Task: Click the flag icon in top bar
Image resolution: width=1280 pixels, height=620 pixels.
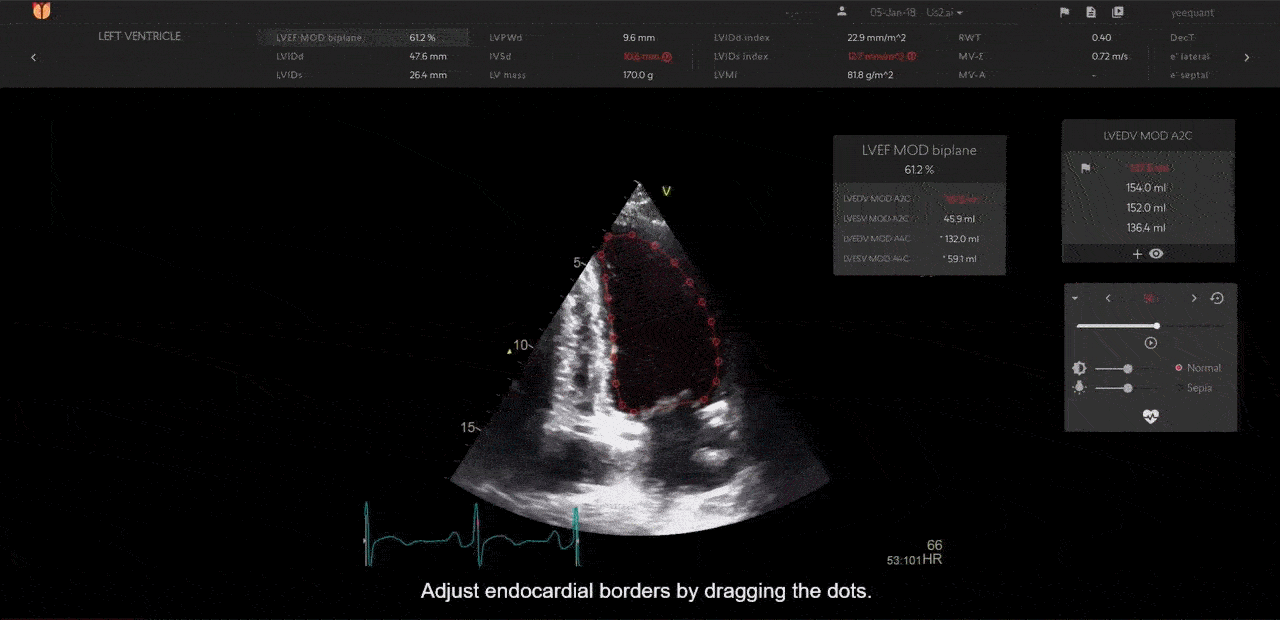Action: pyautogui.click(x=1064, y=13)
